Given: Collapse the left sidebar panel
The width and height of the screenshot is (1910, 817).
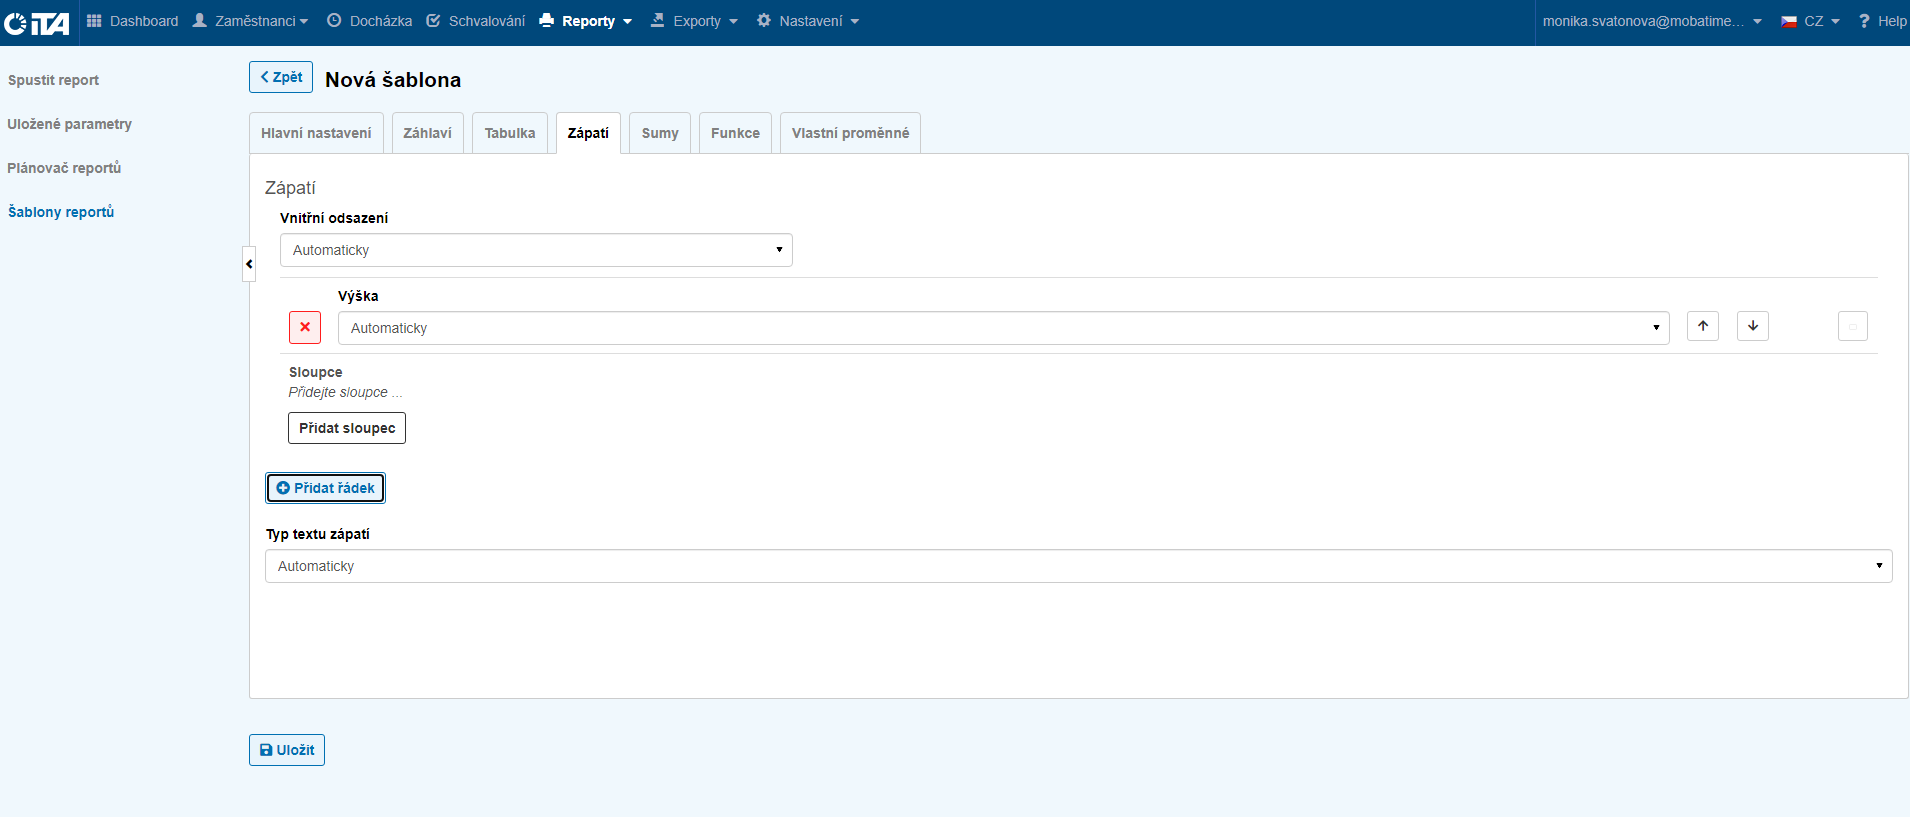Looking at the screenshot, I should point(249,264).
